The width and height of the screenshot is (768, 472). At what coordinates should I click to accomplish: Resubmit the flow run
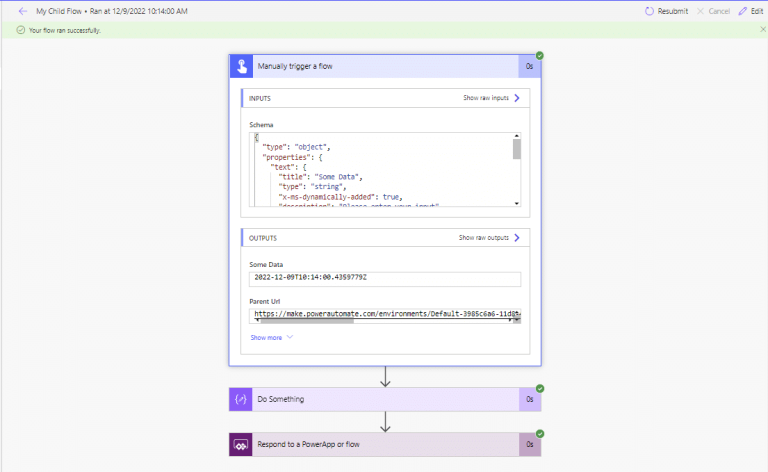click(x=667, y=11)
